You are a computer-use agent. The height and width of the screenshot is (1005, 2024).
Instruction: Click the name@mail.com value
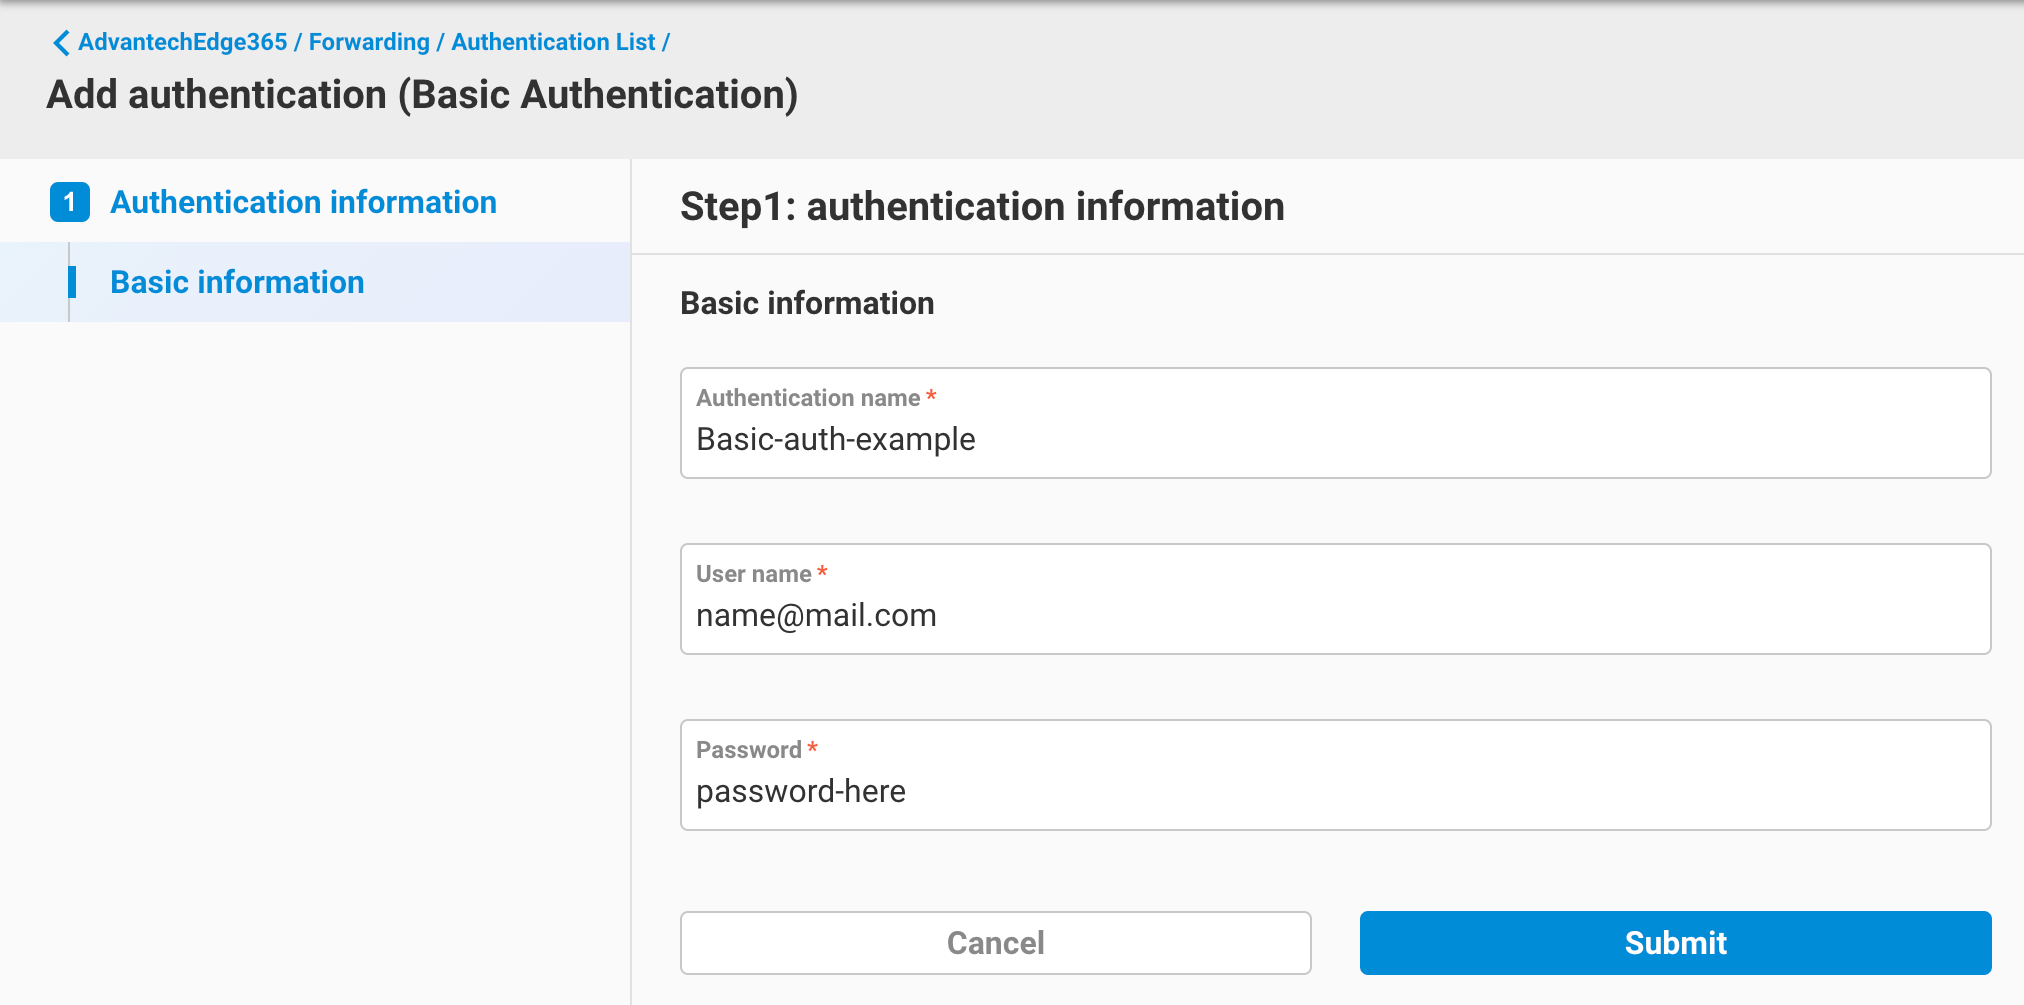[816, 614]
